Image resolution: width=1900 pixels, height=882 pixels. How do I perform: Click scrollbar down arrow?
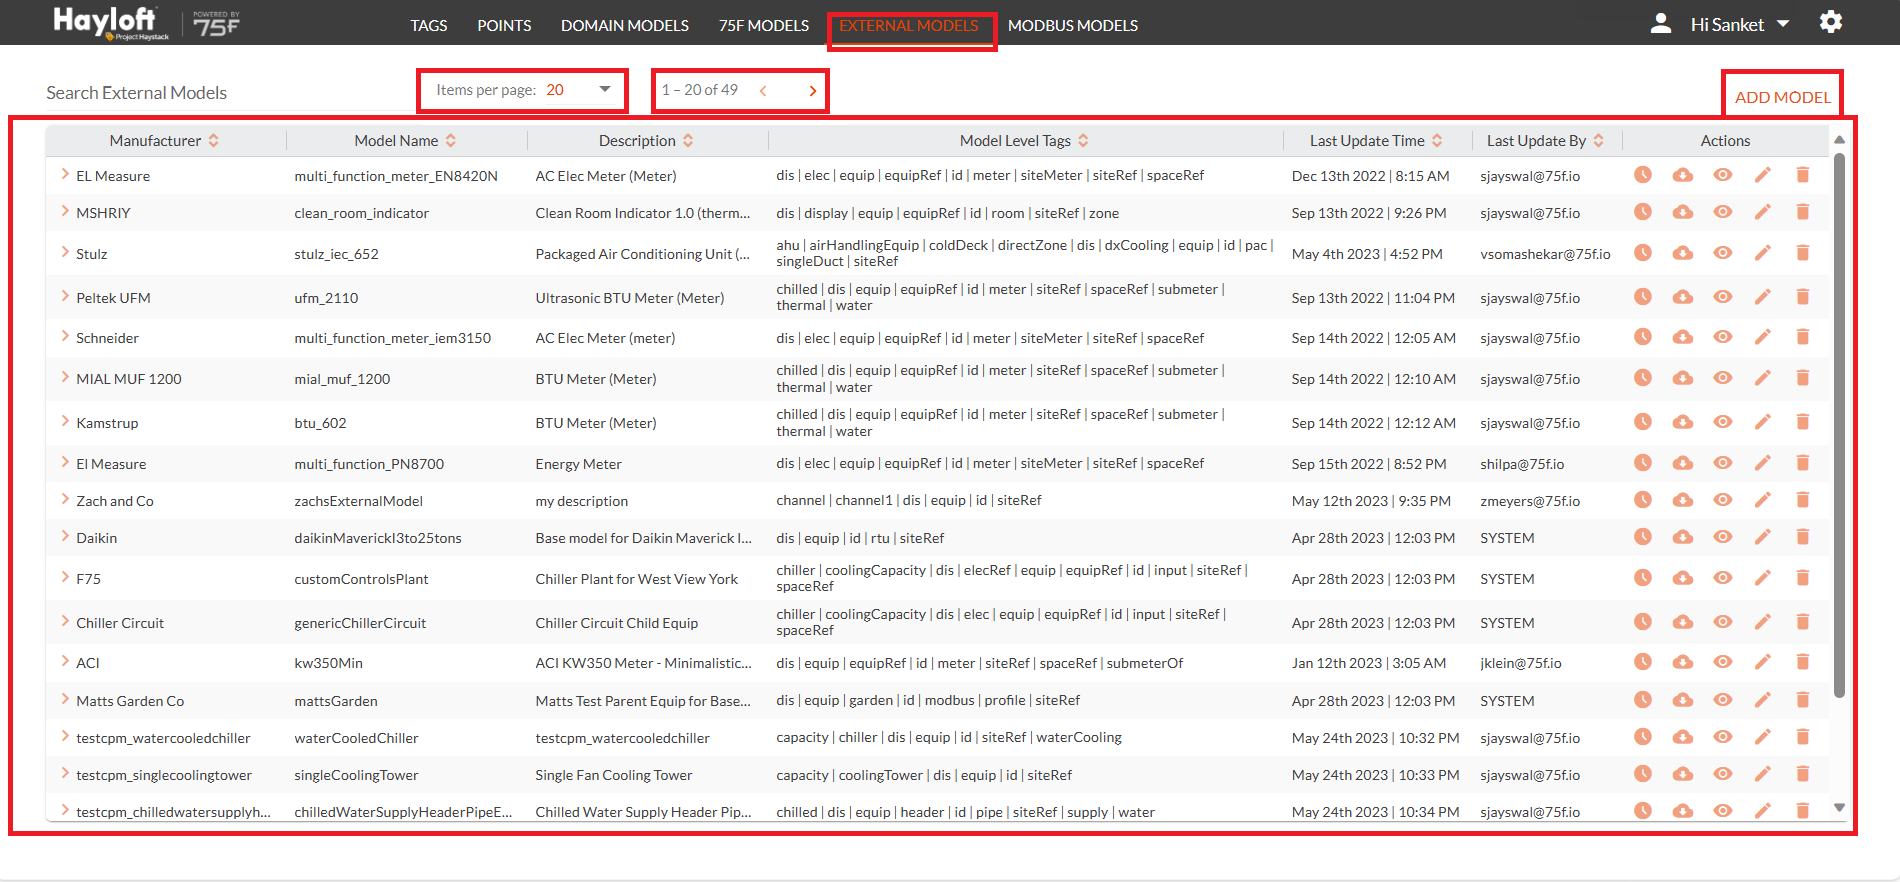pyautogui.click(x=1839, y=807)
